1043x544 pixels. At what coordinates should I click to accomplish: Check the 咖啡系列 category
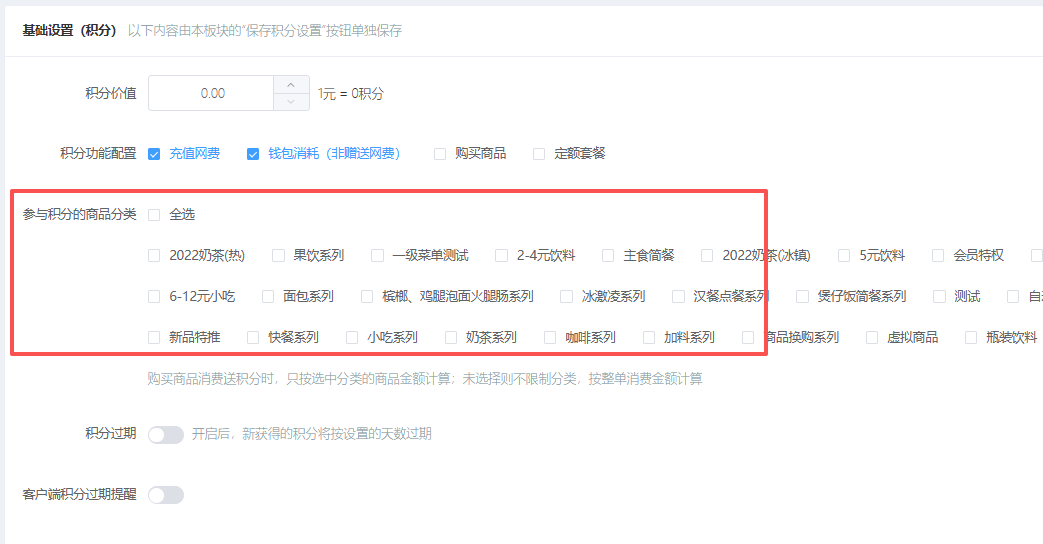550,338
